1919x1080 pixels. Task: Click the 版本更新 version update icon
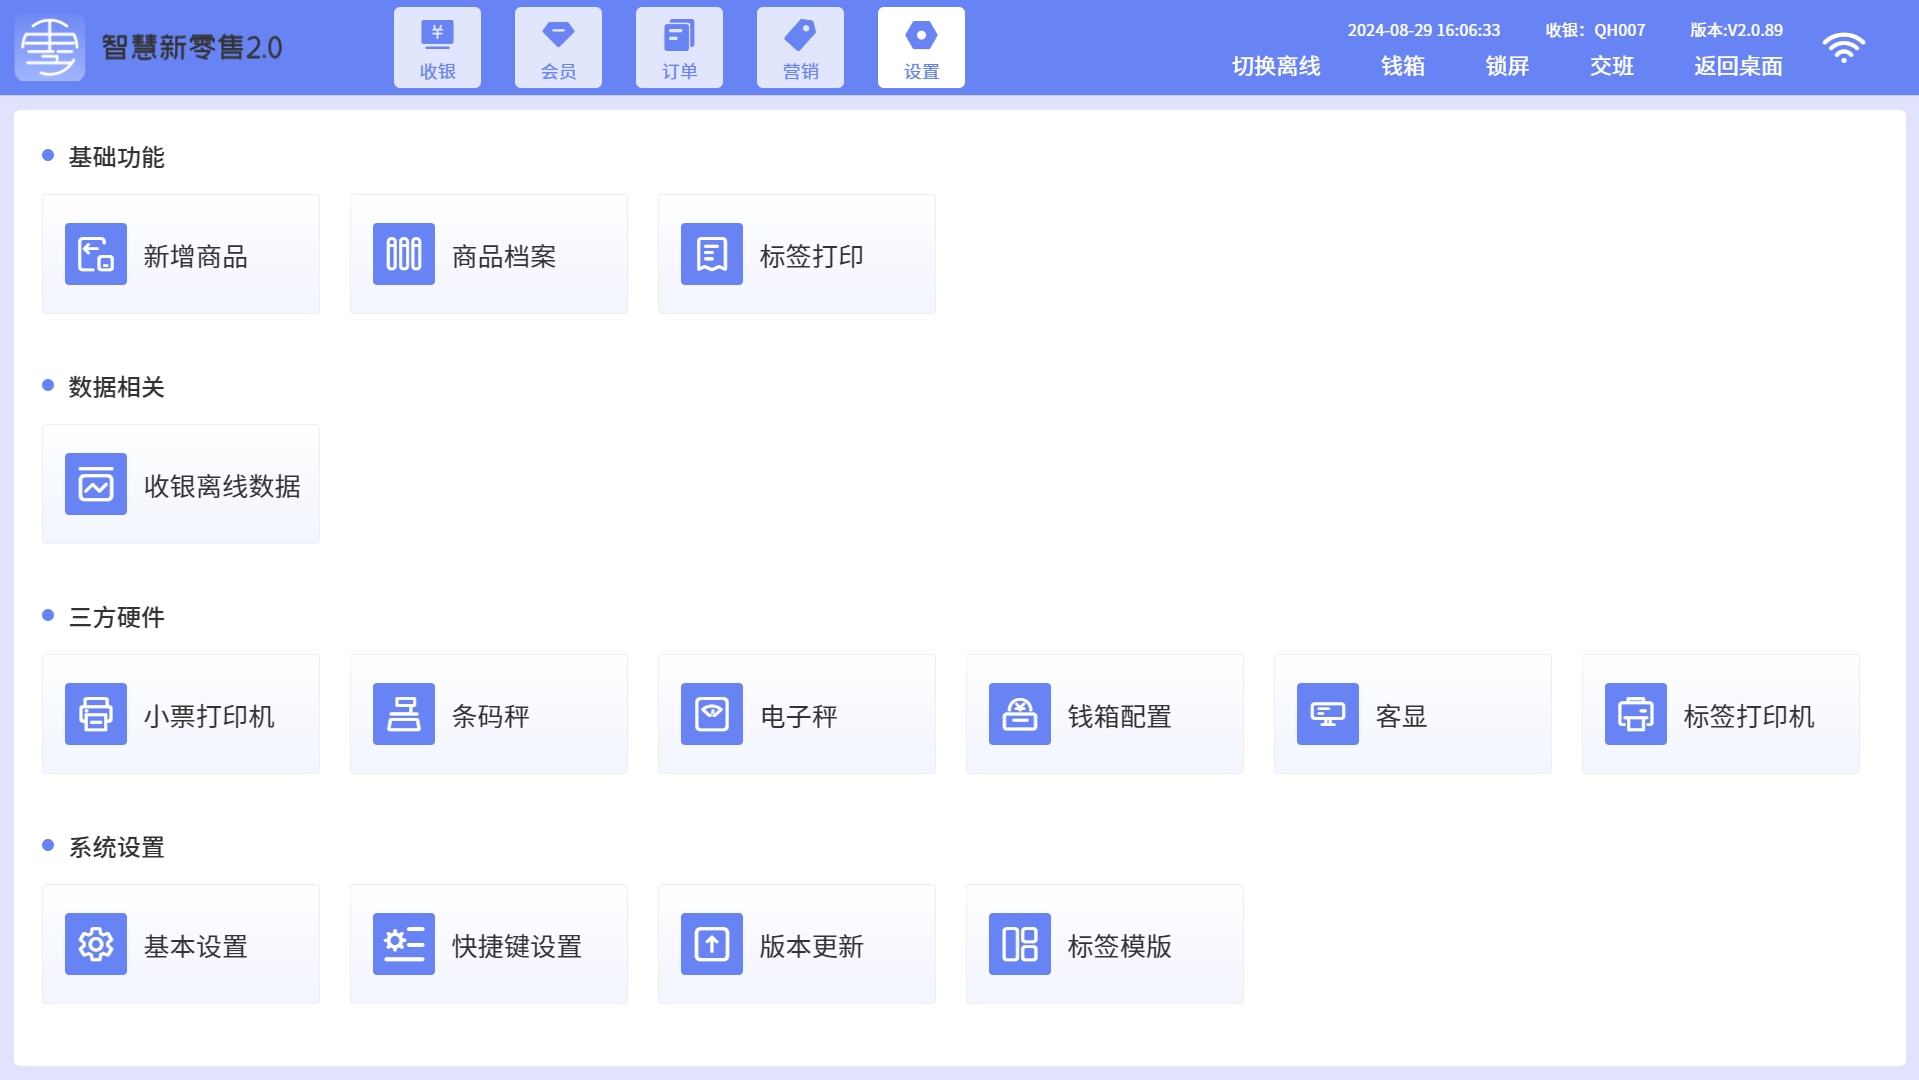(x=712, y=944)
